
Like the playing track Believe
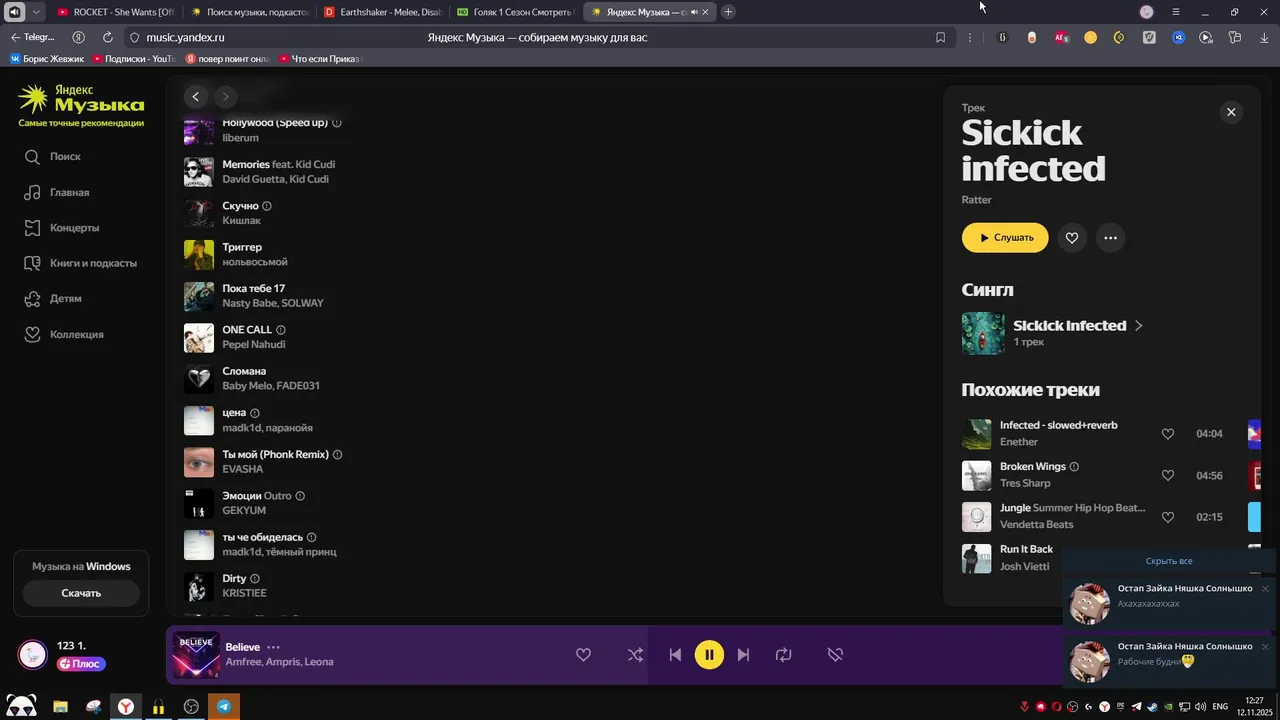tap(583, 655)
